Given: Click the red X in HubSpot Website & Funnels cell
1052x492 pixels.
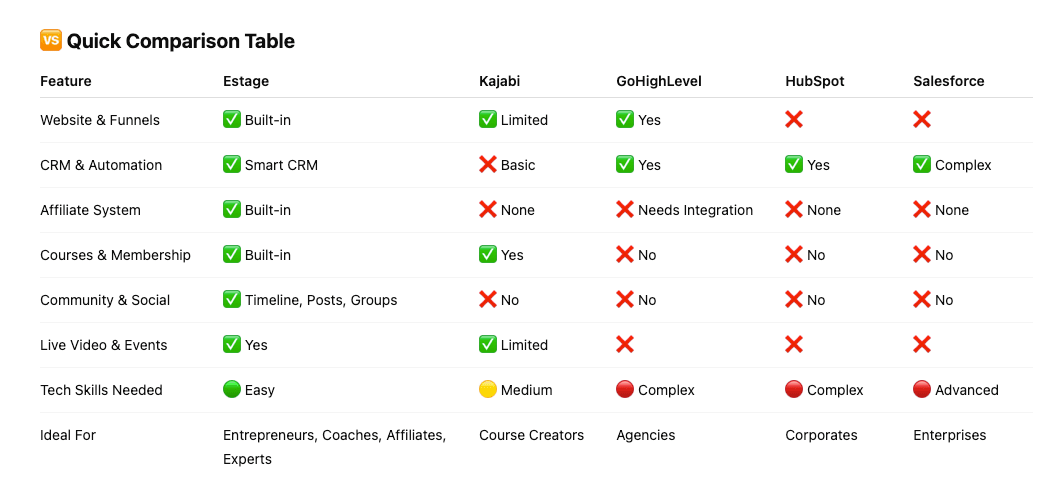Looking at the screenshot, I should [x=794, y=119].
